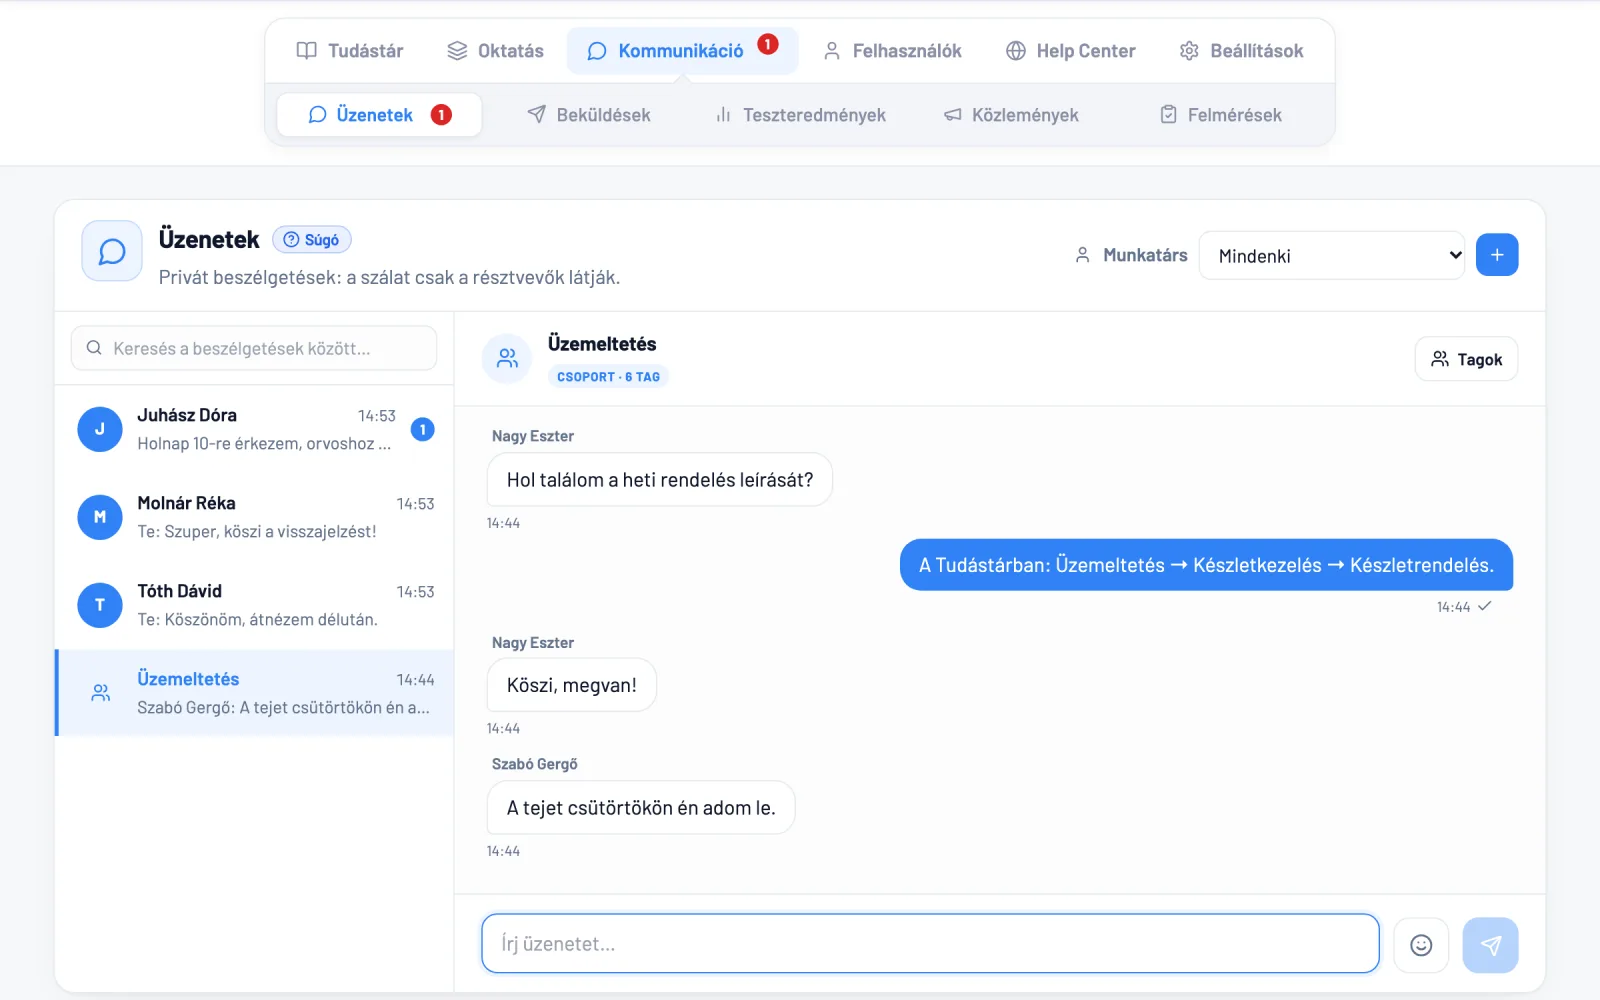The image size is (1600, 1000).
Task: Open the Molnár Réka conversation
Action: click(255, 517)
